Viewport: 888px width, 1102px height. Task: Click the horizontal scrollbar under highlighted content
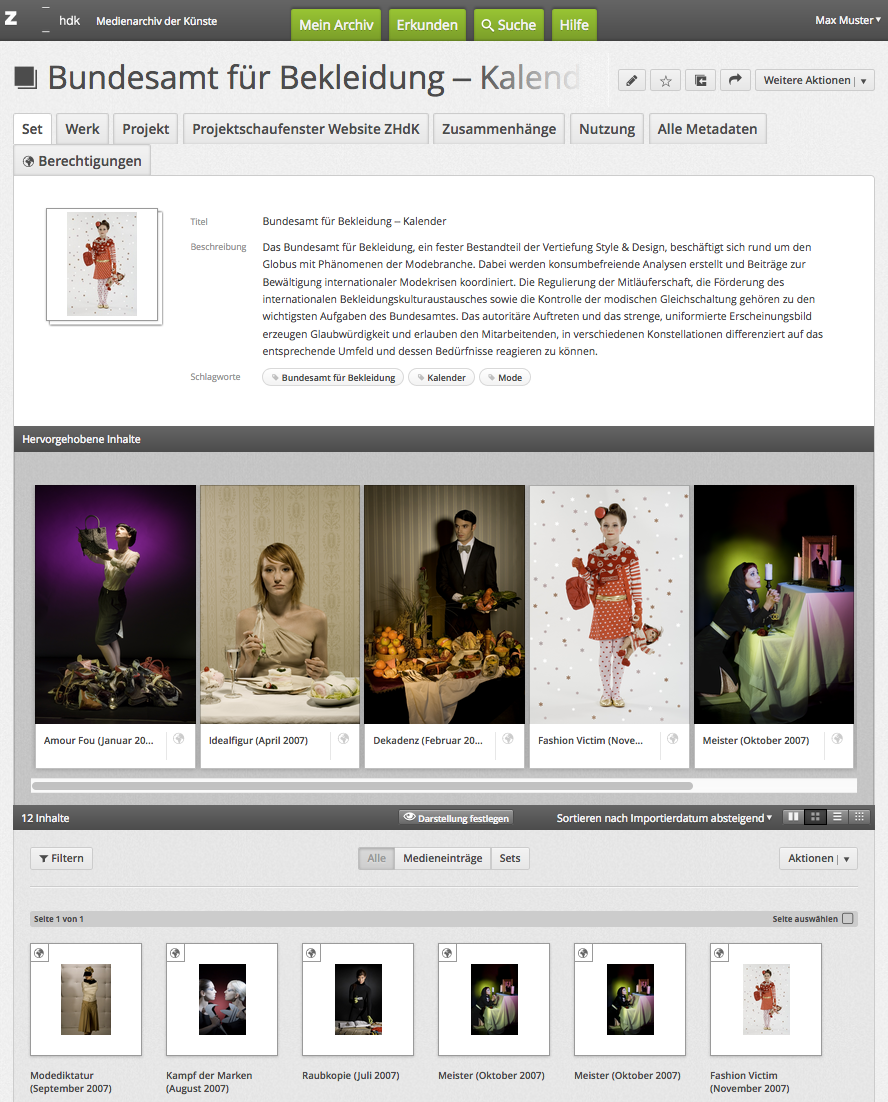(362, 786)
